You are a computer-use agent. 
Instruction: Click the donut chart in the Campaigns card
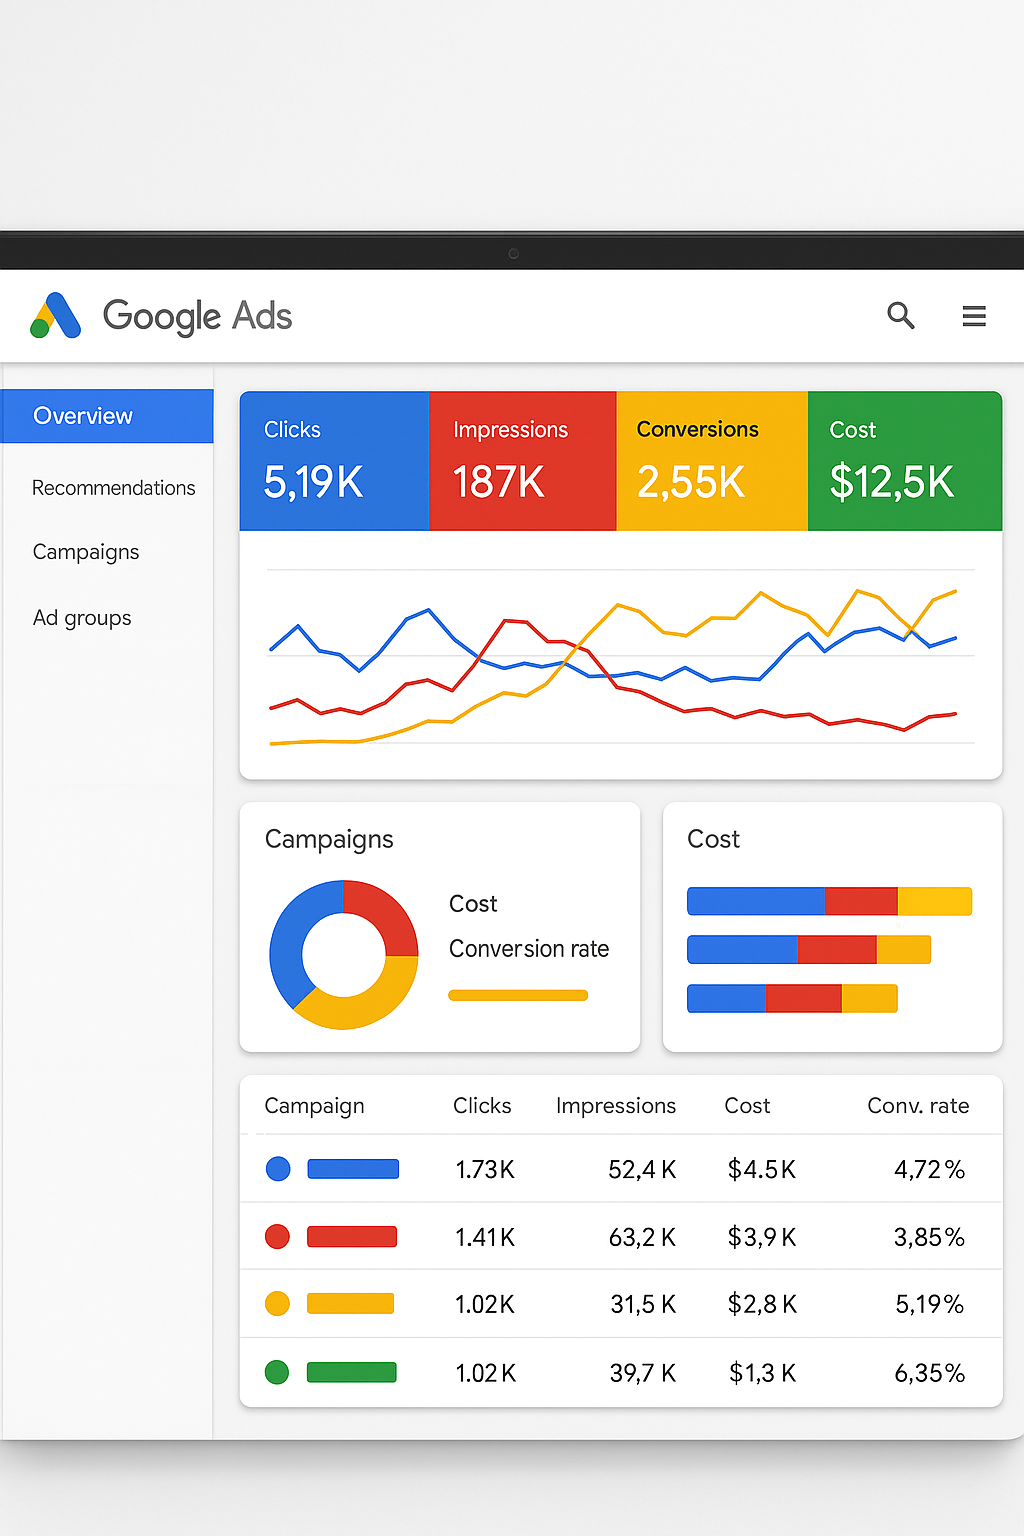pos(344,953)
